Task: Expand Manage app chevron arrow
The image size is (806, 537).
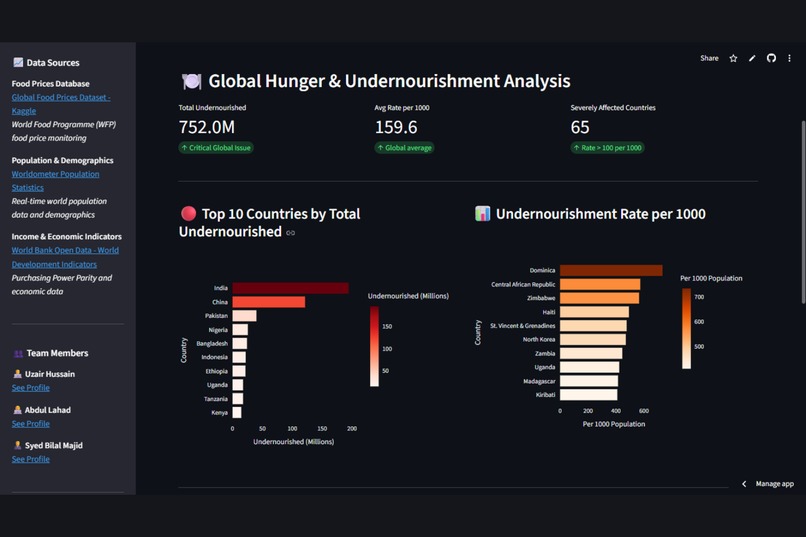Action: 744,484
